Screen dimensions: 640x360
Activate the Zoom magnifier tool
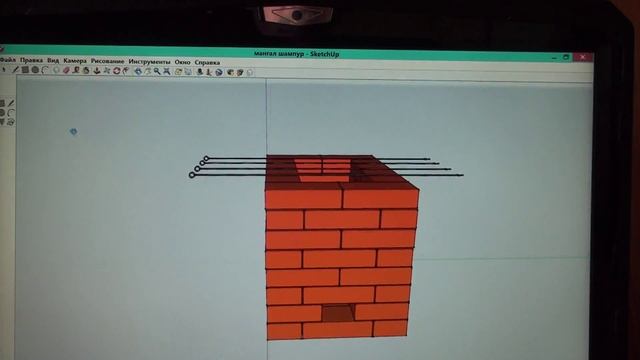(x=157, y=71)
